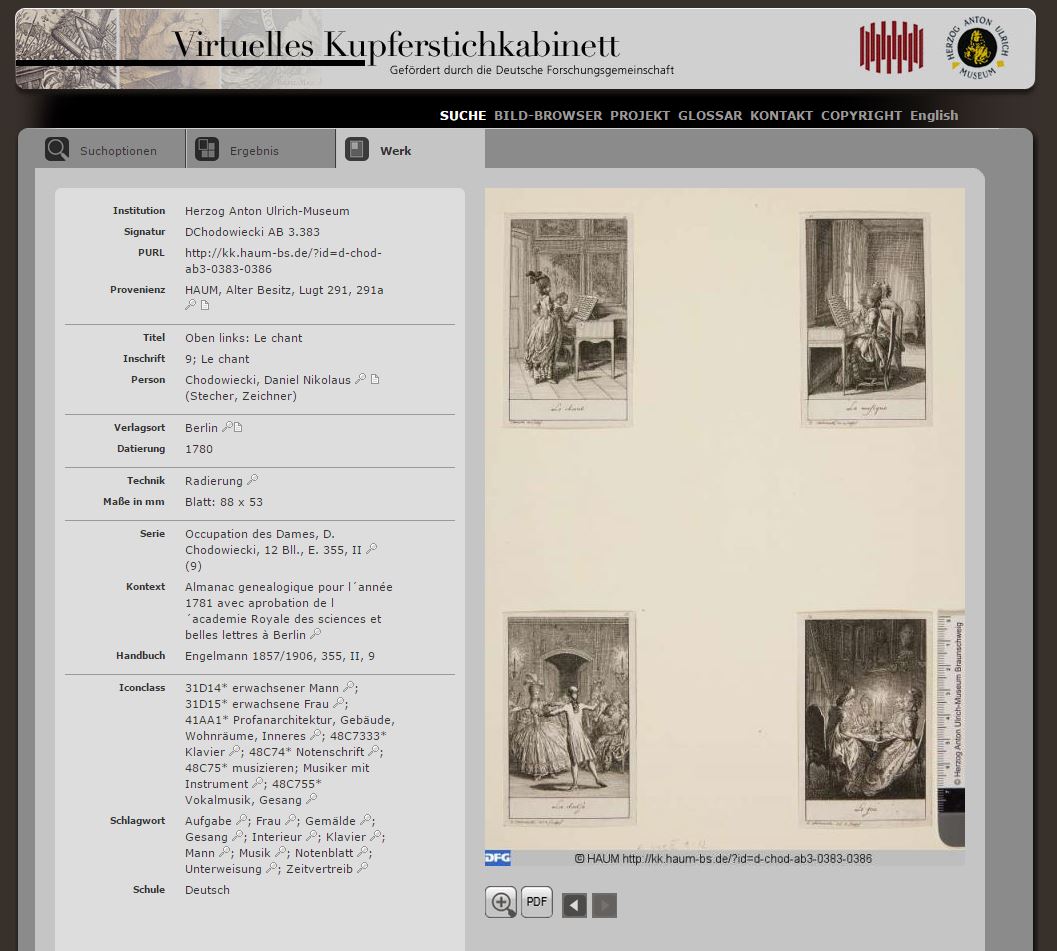Click the Le jeu print image
Image resolution: width=1057 pixels, height=951 pixels.
click(866, 719)
